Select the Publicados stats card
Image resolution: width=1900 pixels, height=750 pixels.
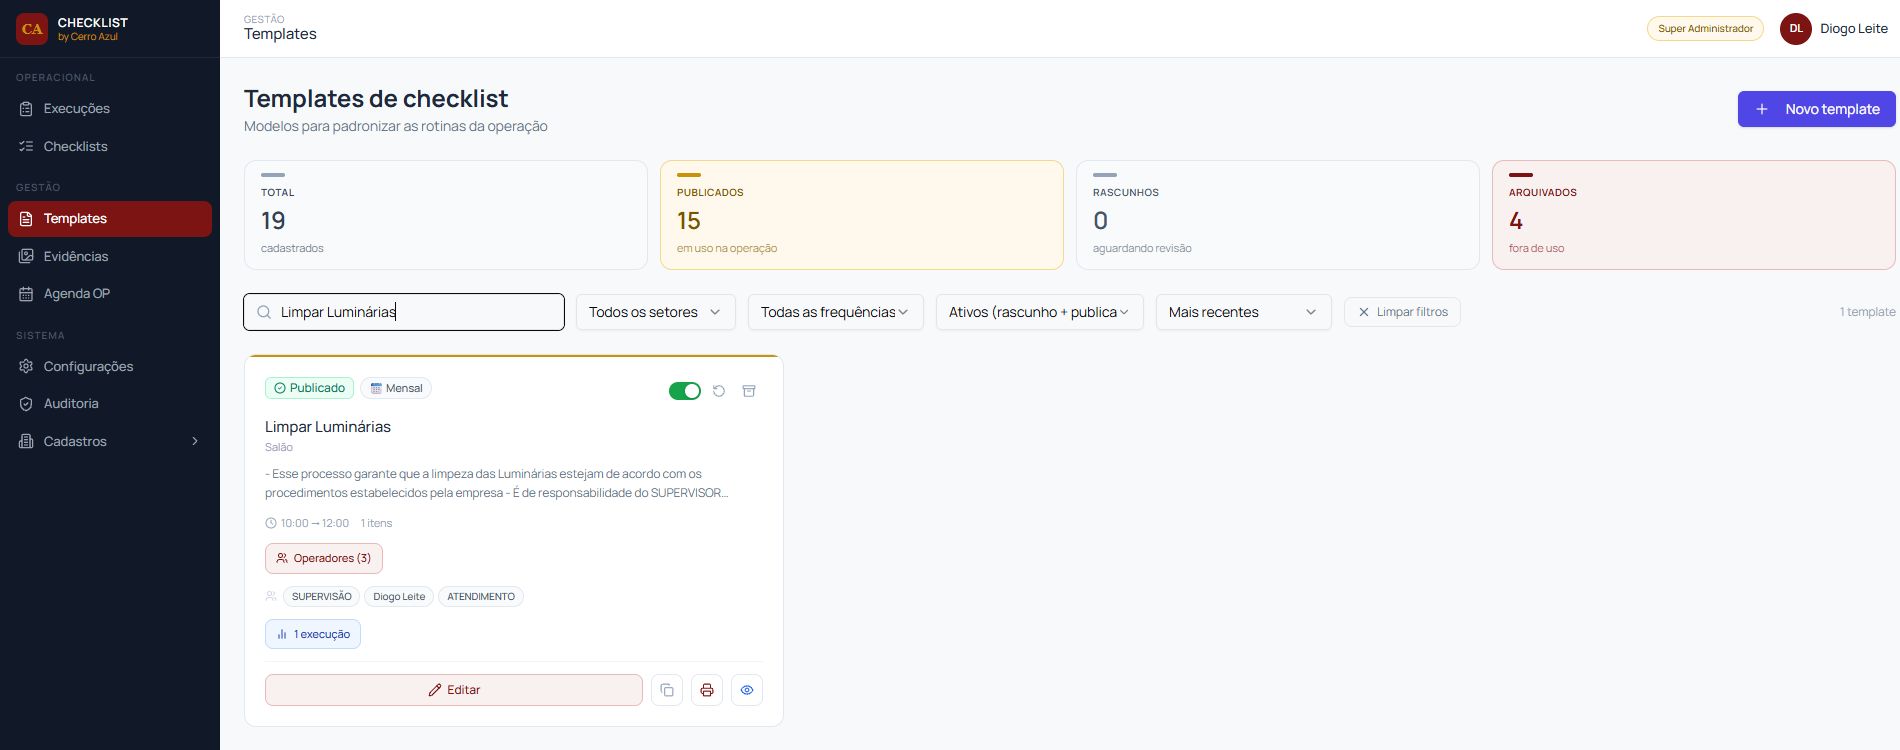(x=862, y=215)
